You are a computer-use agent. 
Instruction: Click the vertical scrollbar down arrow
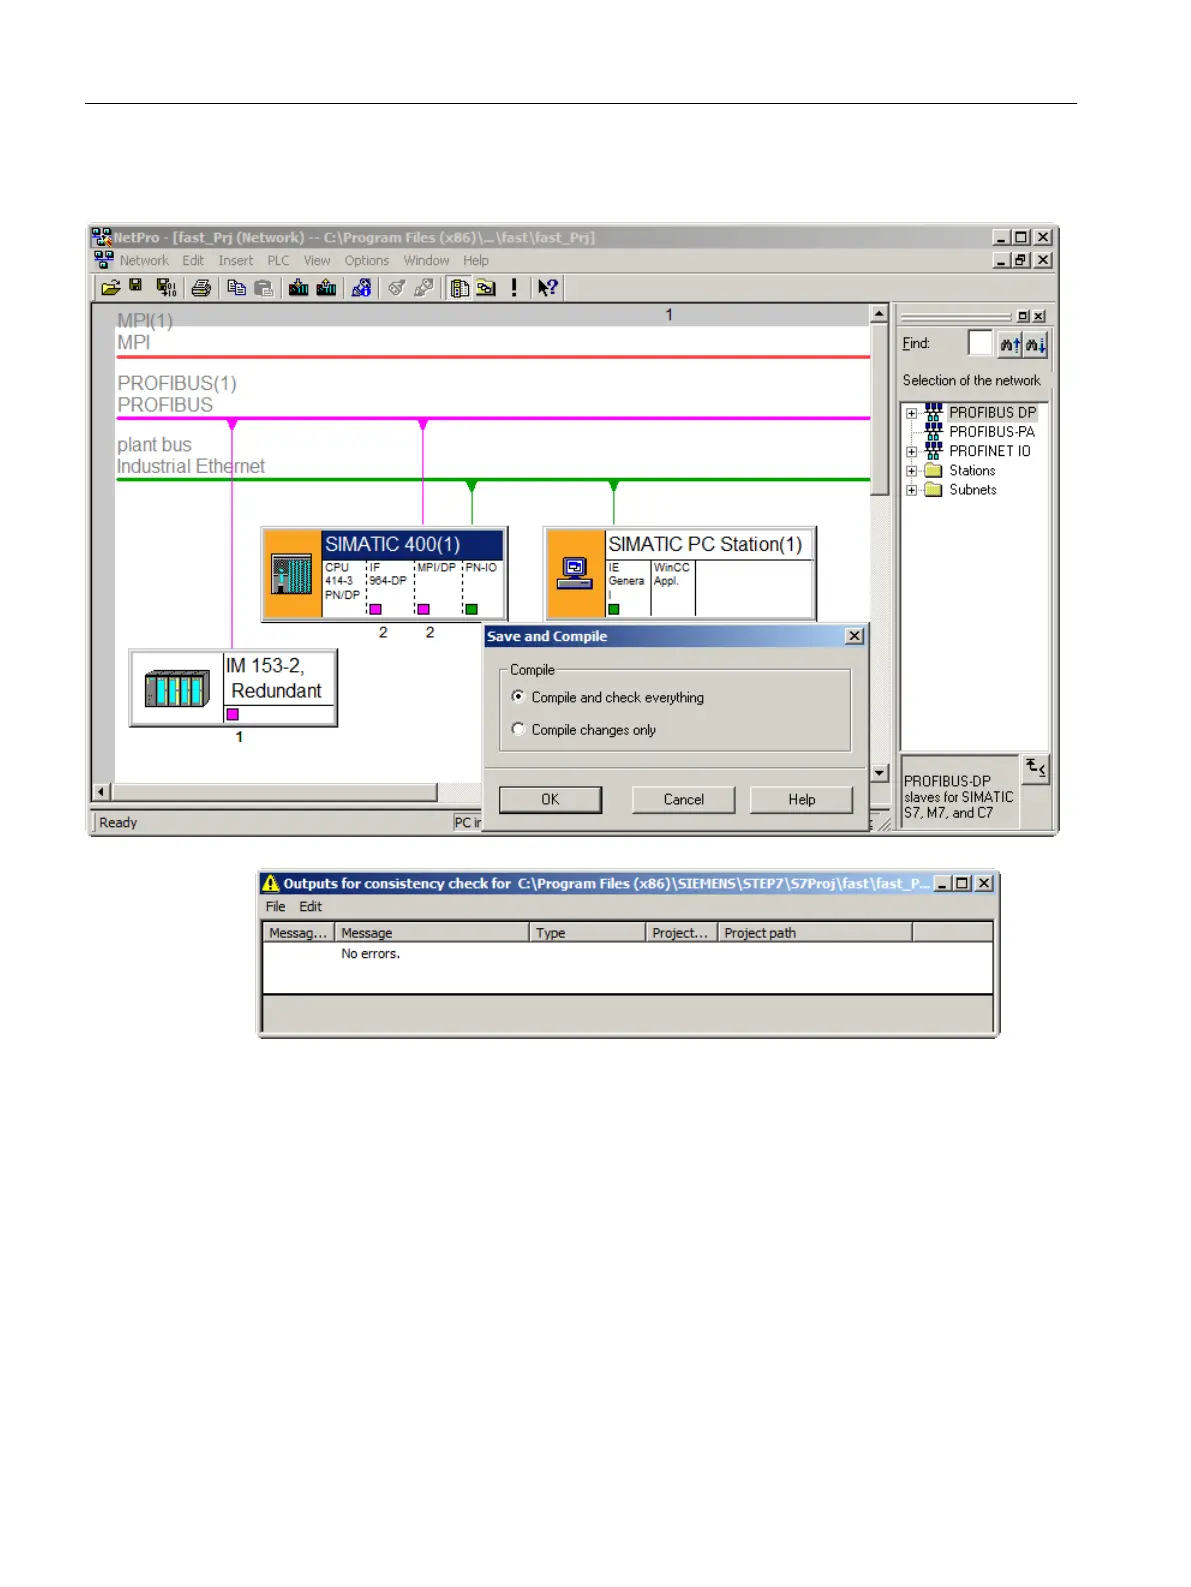coord(879,772)
